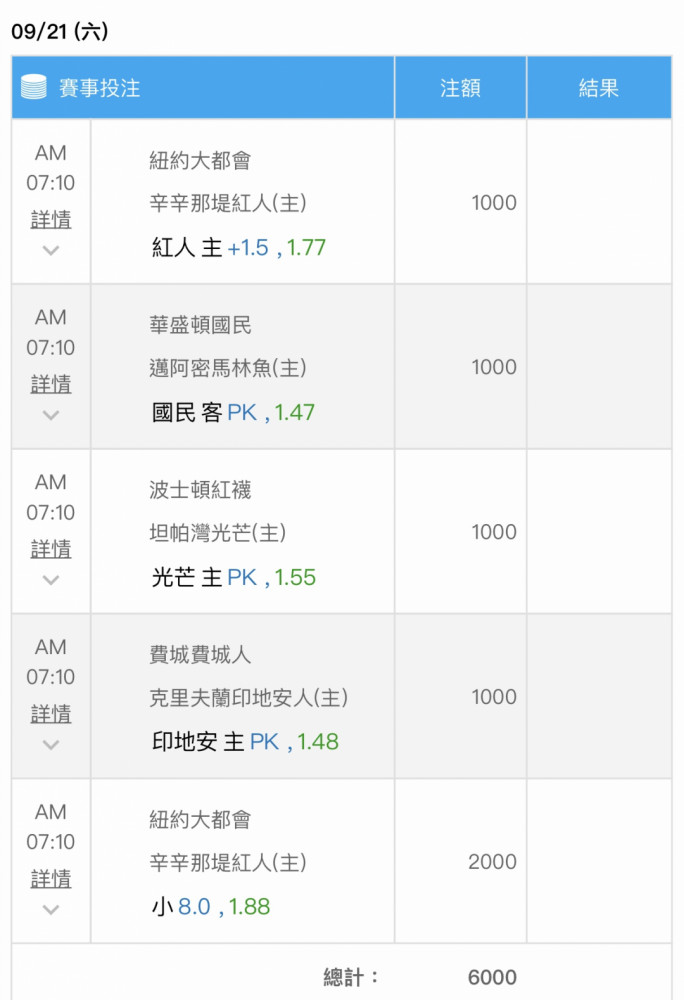Click the 紅人 主 +1.5 , 1.77 odds text
684x1000 pixels.
pyautogui.click(x=238, y=247)
